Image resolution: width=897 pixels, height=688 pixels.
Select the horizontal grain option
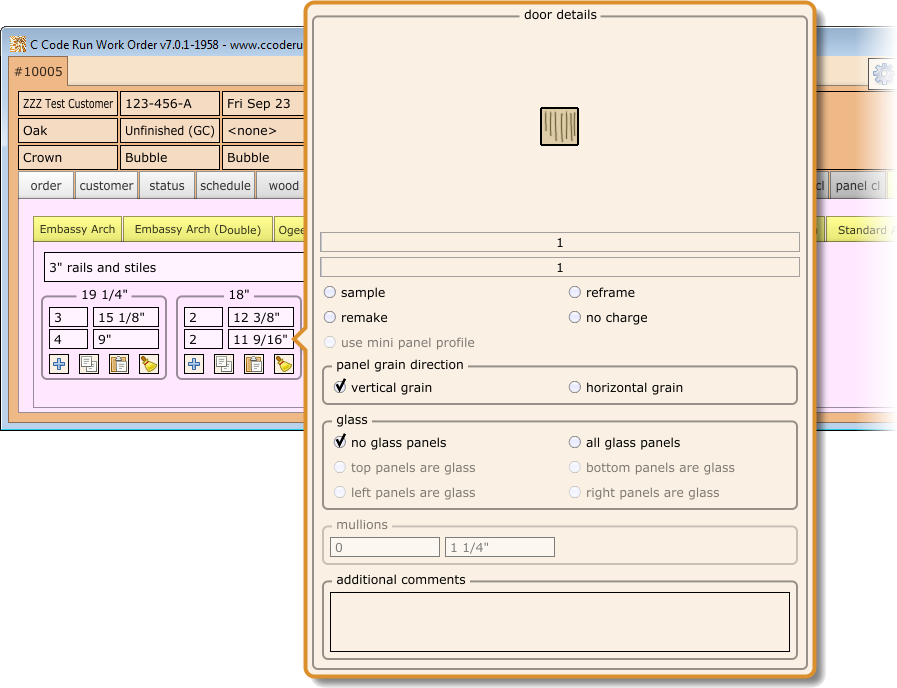pos(575,387)
